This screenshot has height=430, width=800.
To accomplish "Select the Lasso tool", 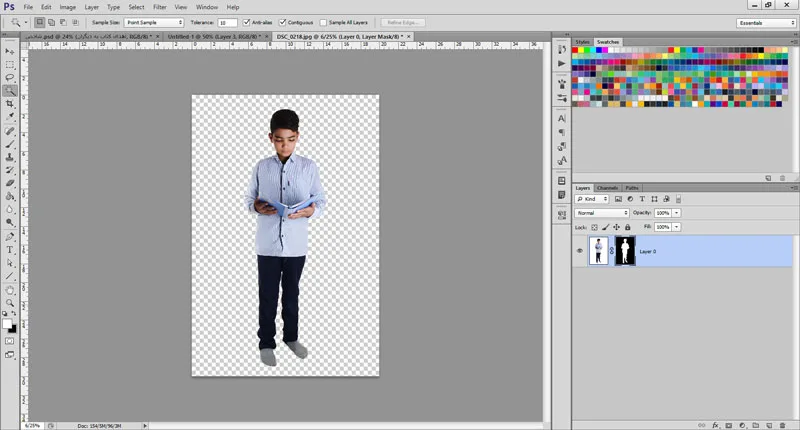I will pyautogui.click(x=10, y=78).
